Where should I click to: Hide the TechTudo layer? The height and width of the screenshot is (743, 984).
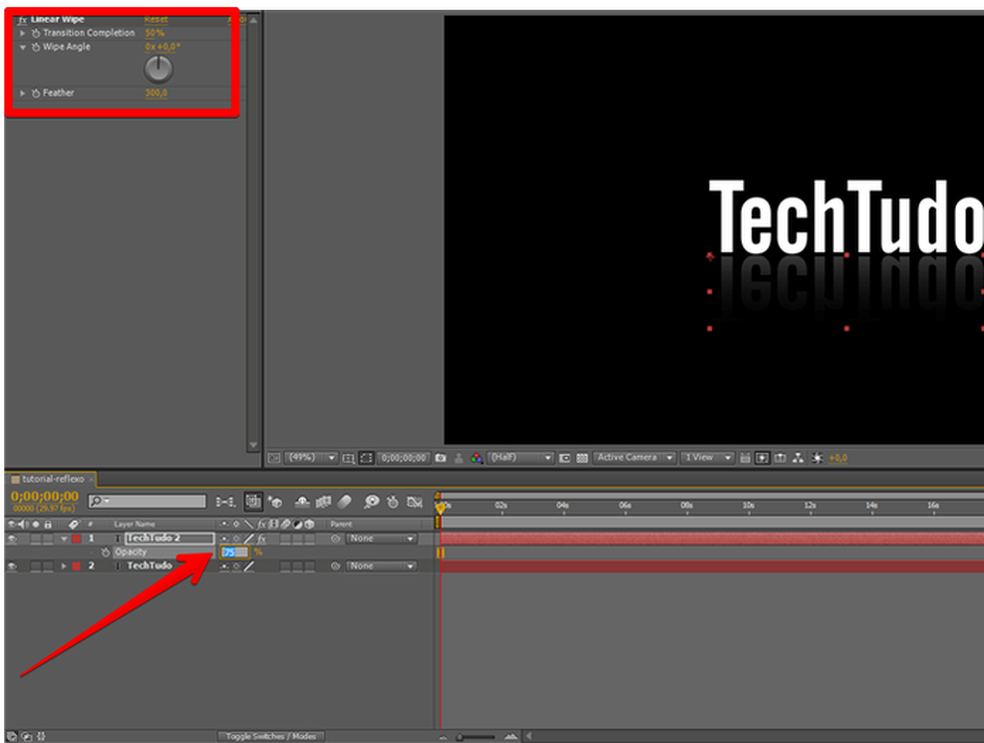coord(12,567)
